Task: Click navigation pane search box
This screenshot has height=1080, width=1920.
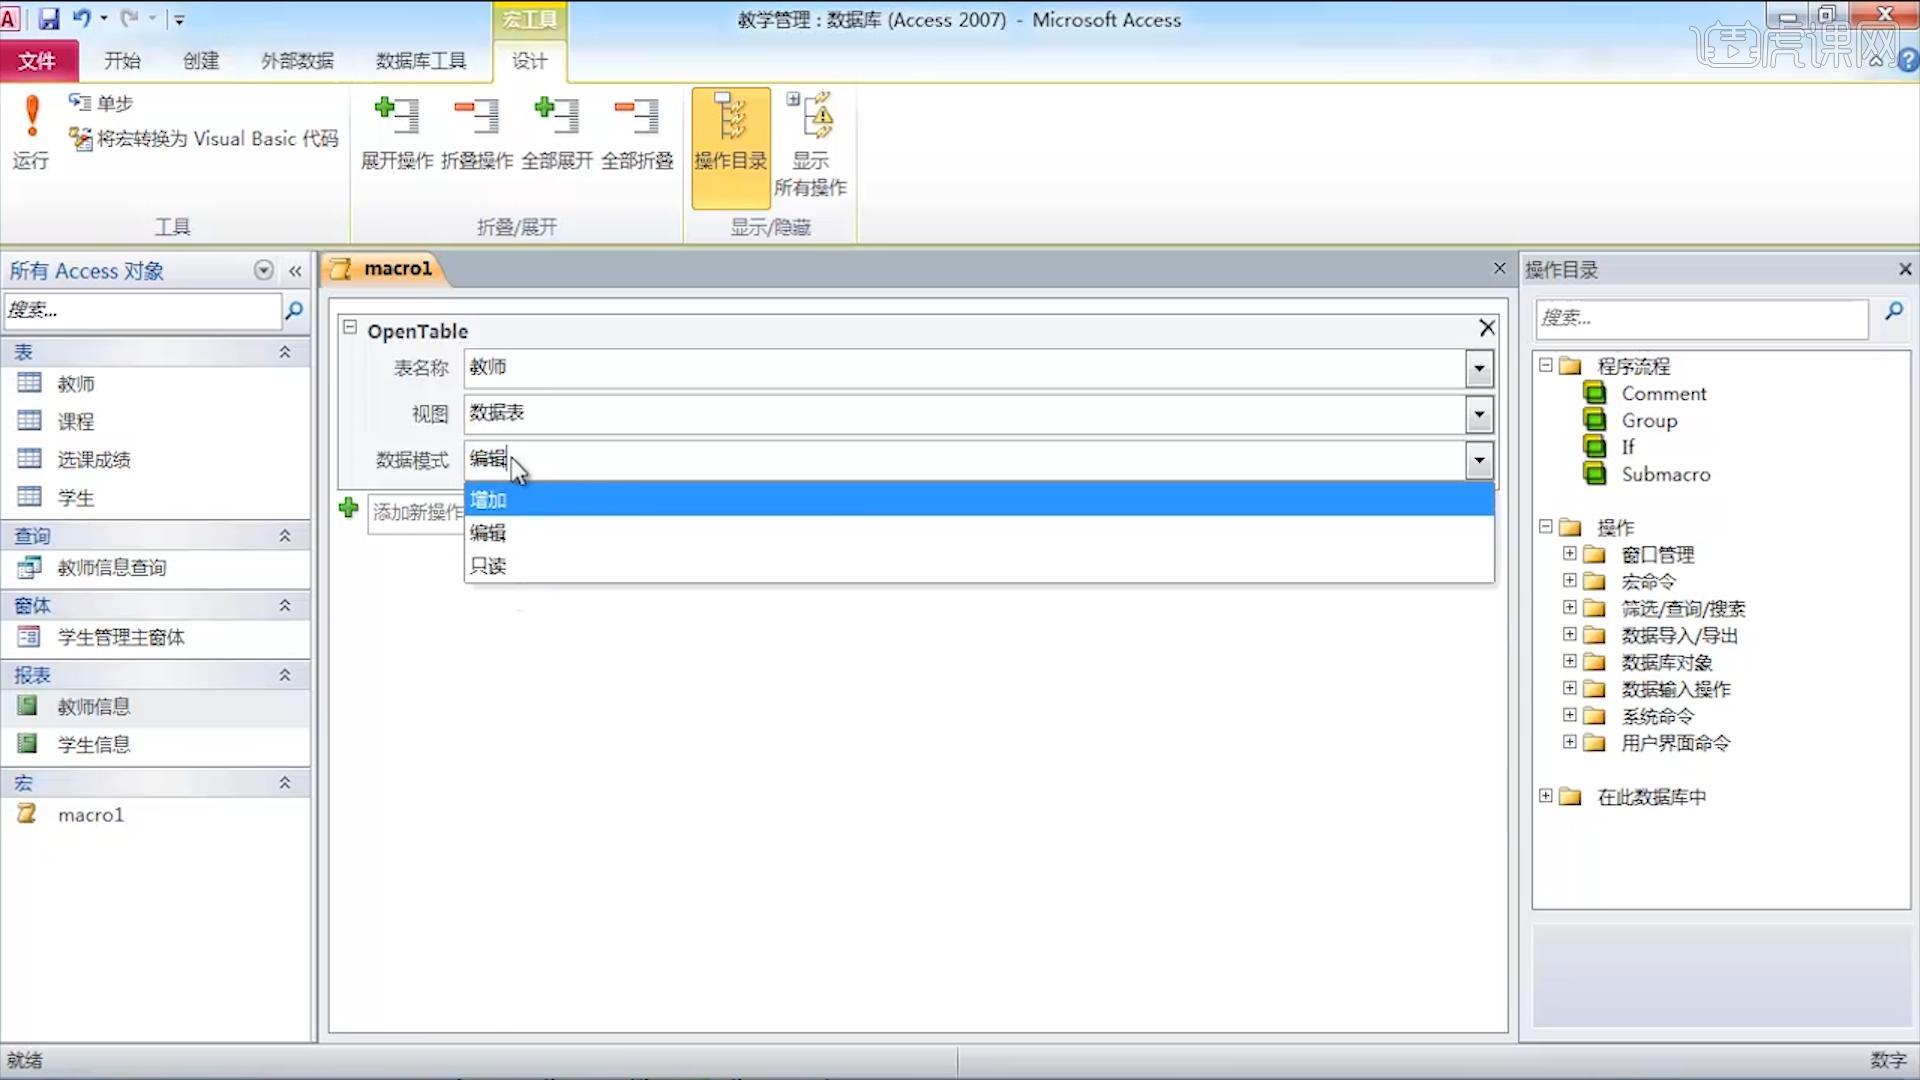Action: point(142,311)
